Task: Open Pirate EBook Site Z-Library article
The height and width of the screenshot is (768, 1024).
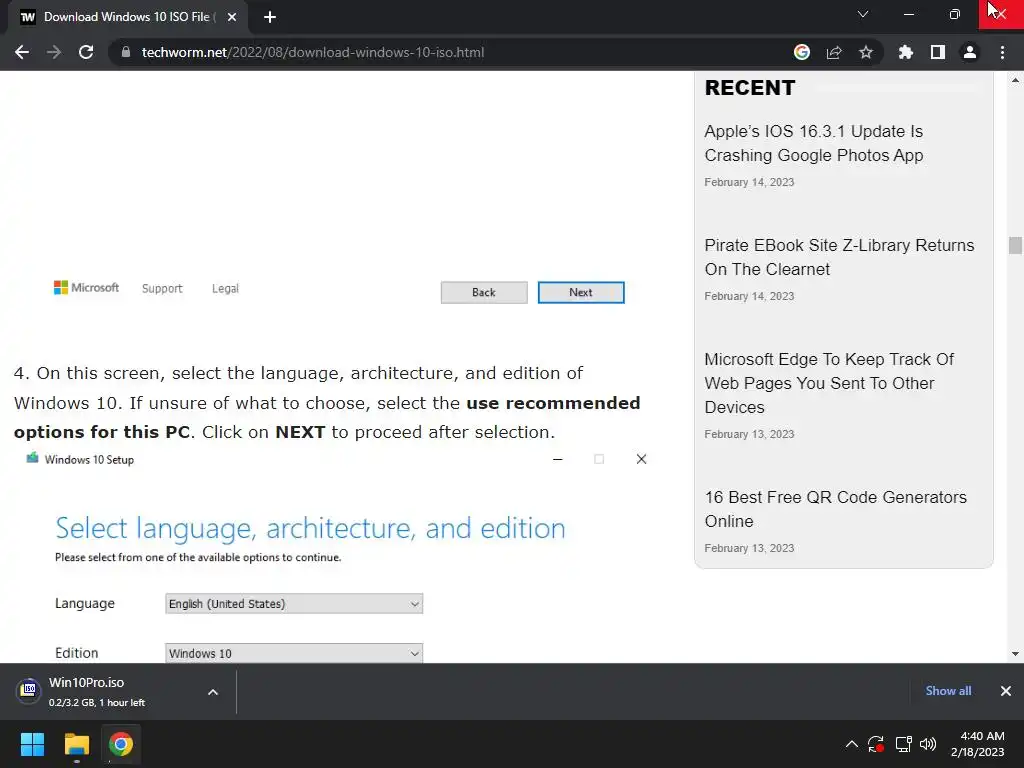Action: click(x=839, y=257)
